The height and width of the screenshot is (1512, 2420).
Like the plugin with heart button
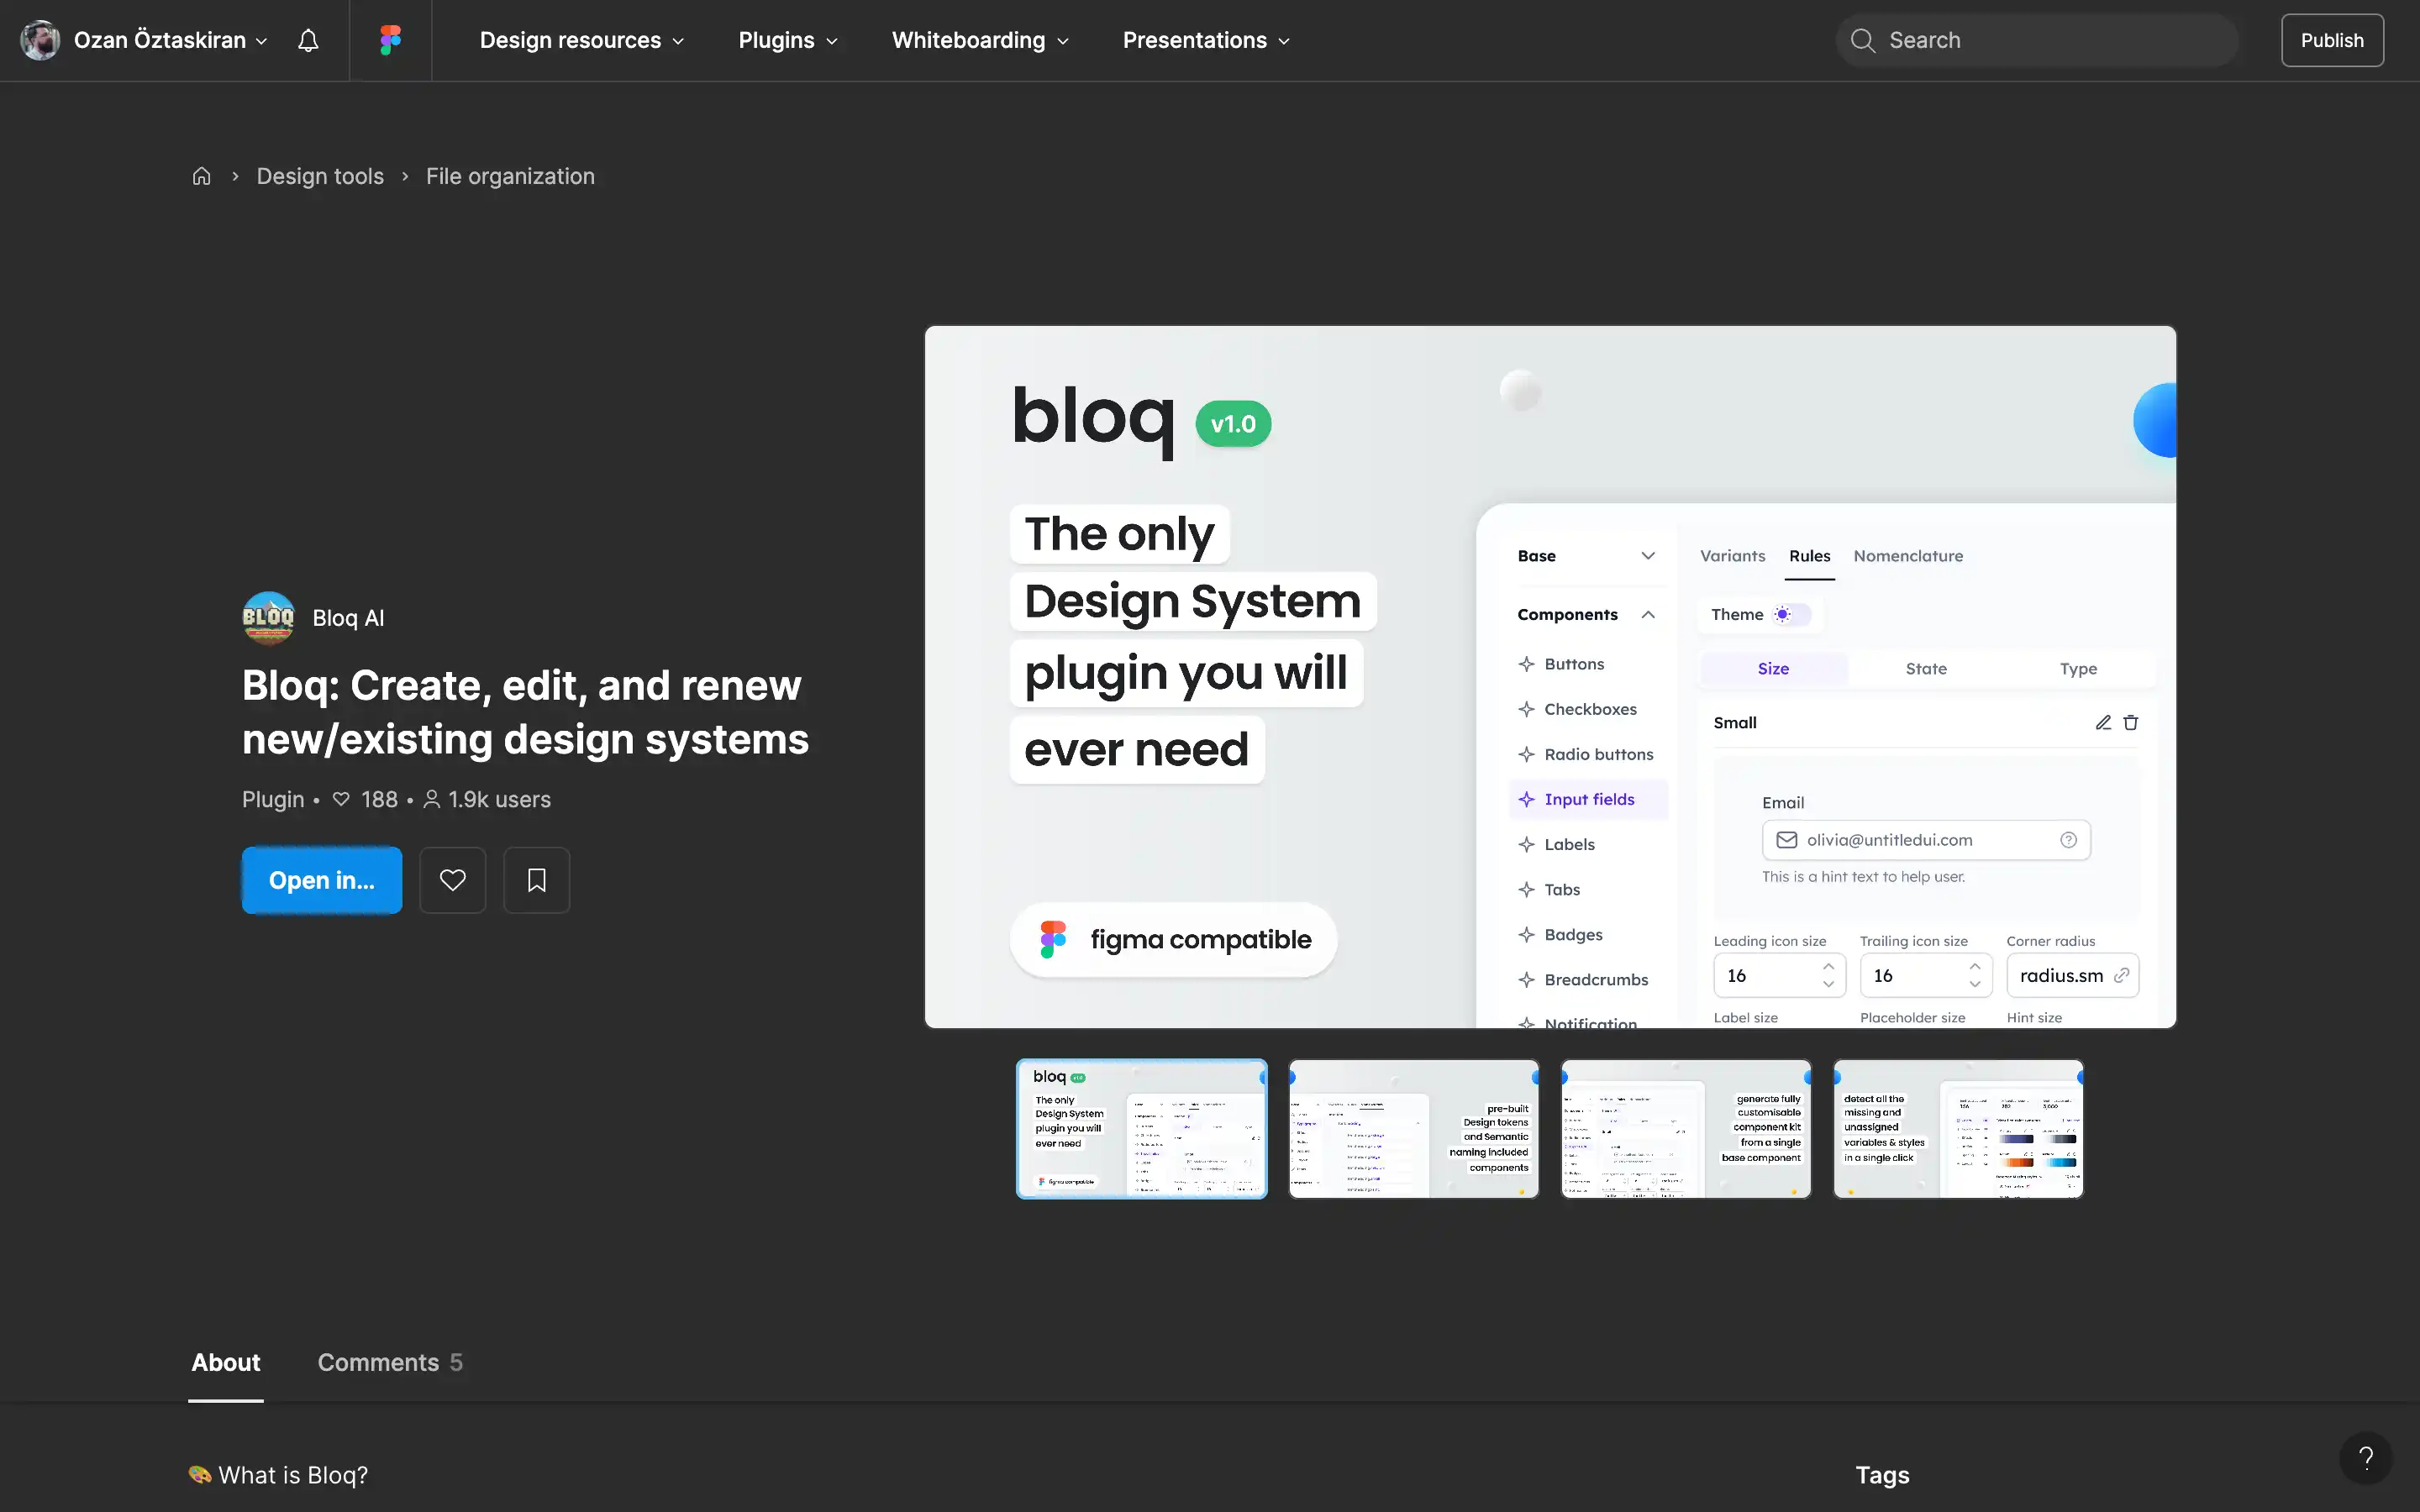(x=453, y=880)
